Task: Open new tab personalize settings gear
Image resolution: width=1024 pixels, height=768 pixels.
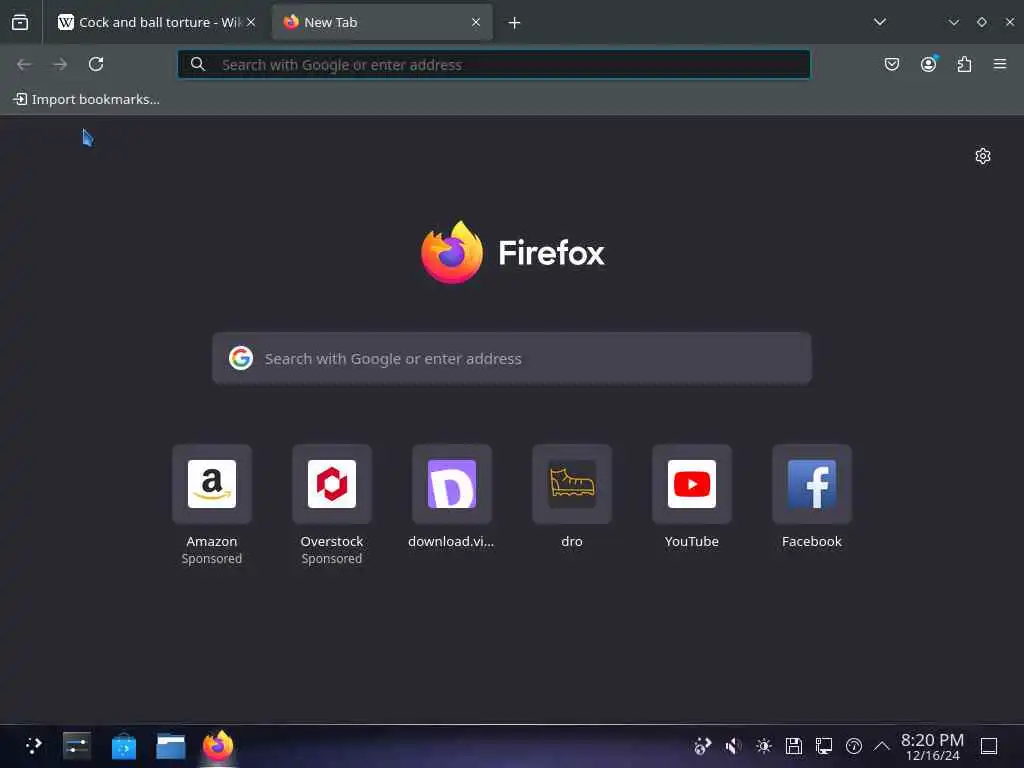Action: [x=982, y=156]
